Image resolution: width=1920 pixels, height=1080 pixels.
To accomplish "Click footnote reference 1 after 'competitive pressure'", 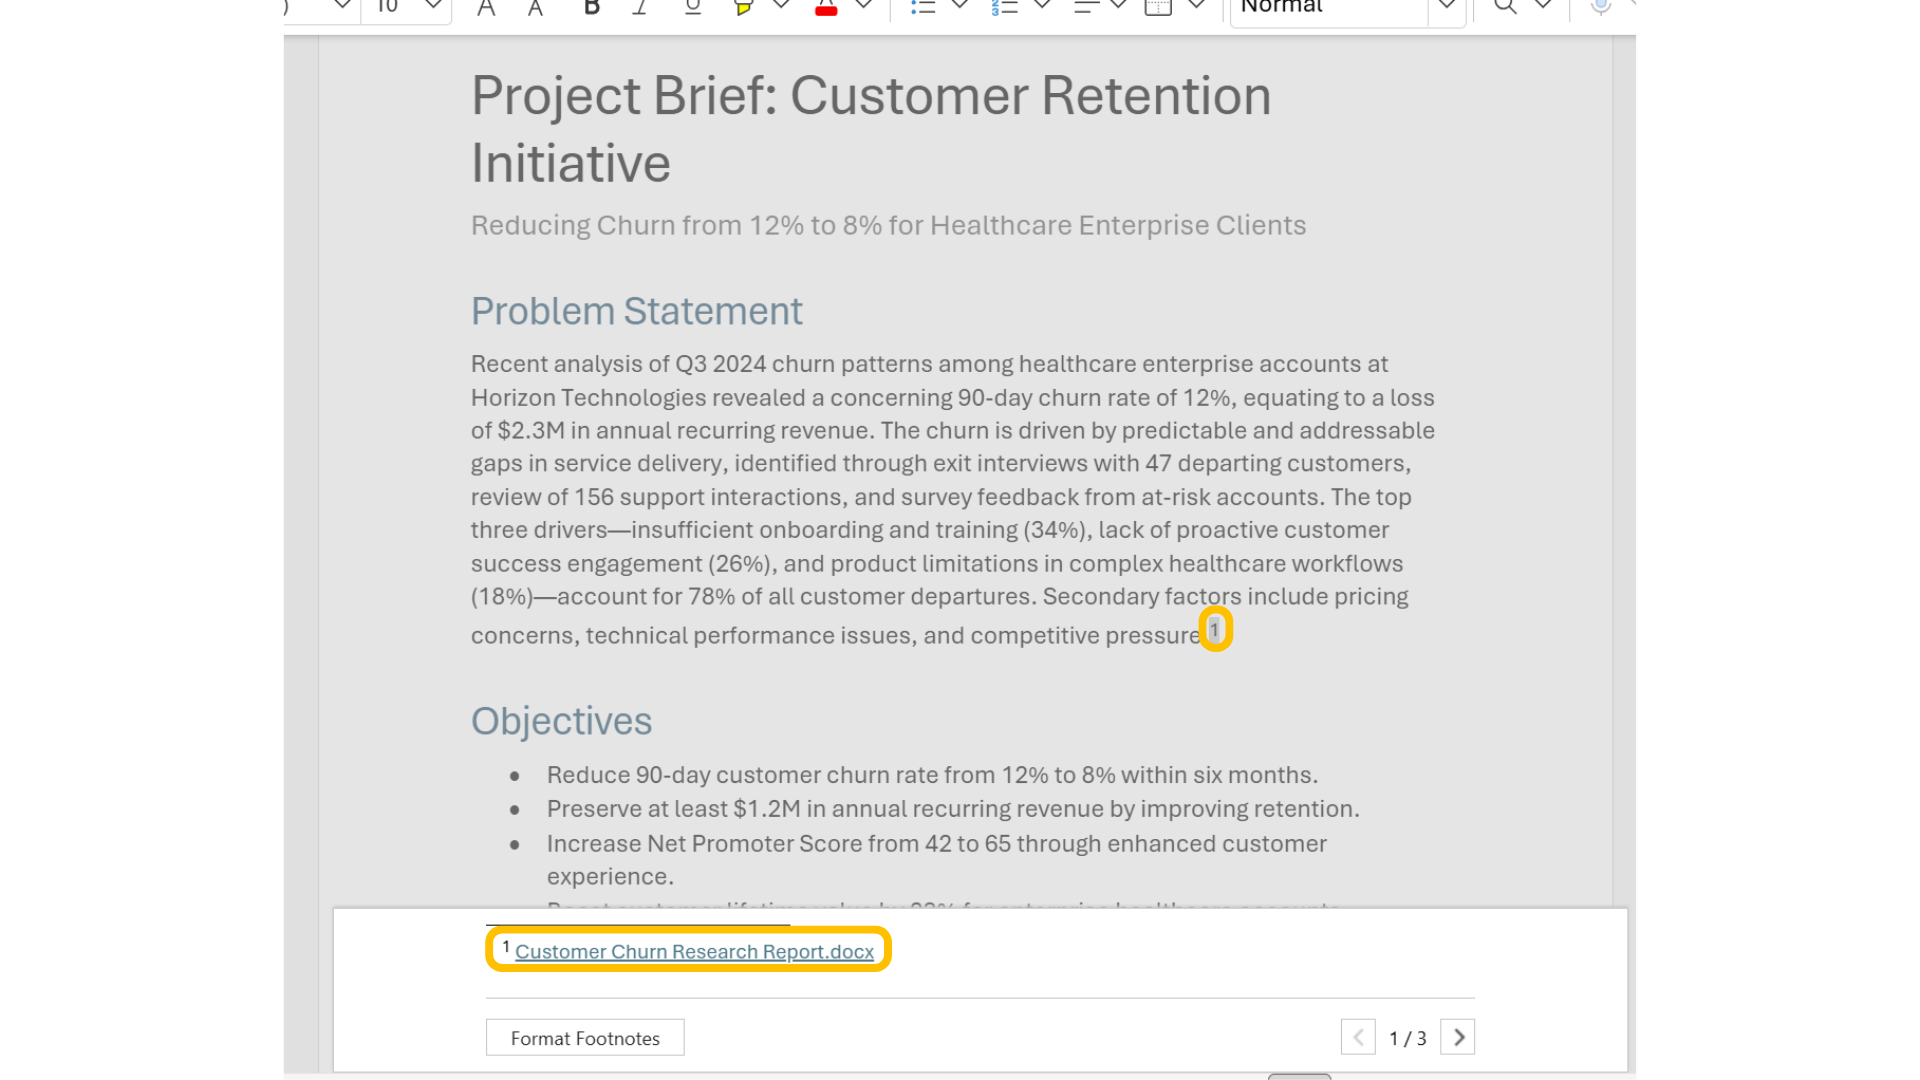I will pos(1215,630).
